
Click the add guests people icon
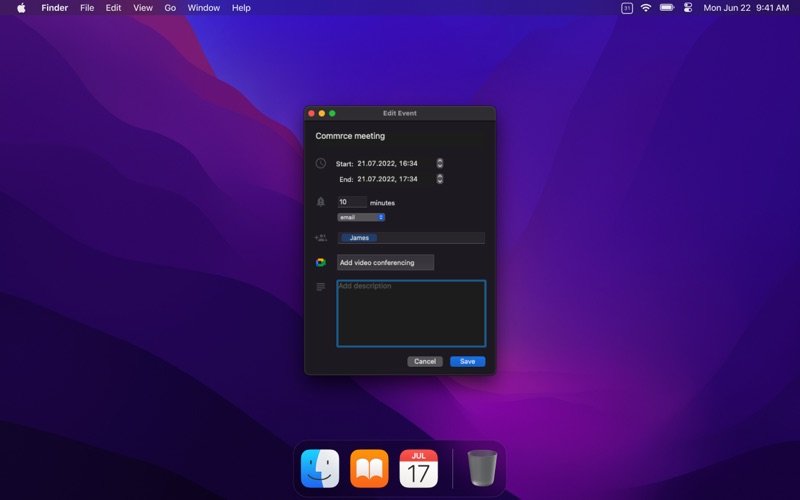coord(320,238)
